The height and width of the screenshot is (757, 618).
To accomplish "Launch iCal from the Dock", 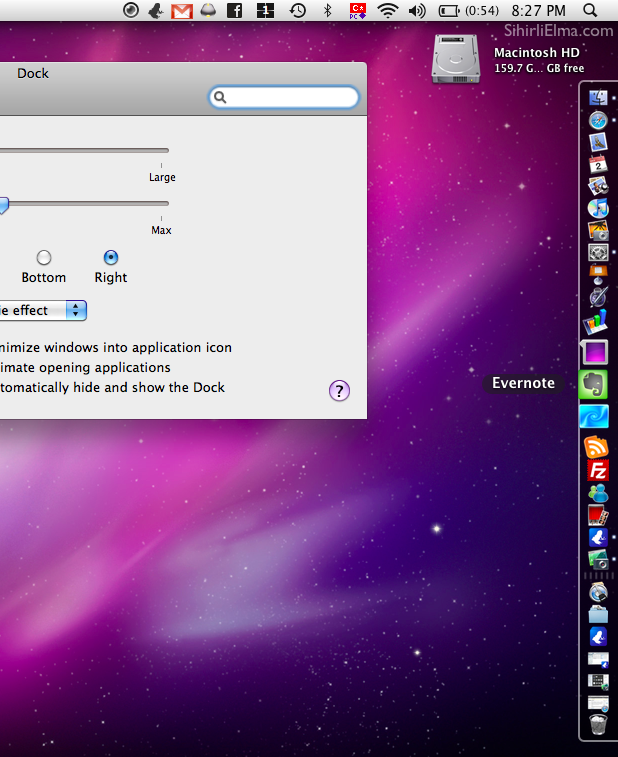I will point(599,164).
